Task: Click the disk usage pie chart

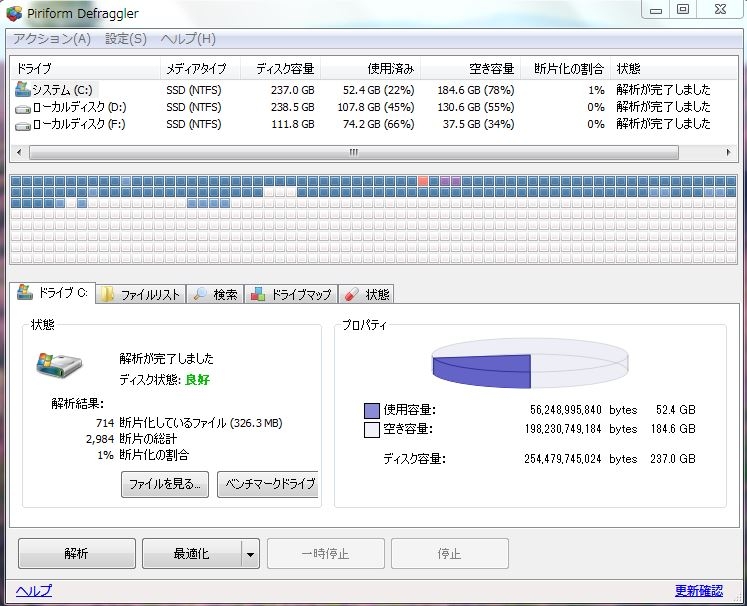Action: pos(530,364)
